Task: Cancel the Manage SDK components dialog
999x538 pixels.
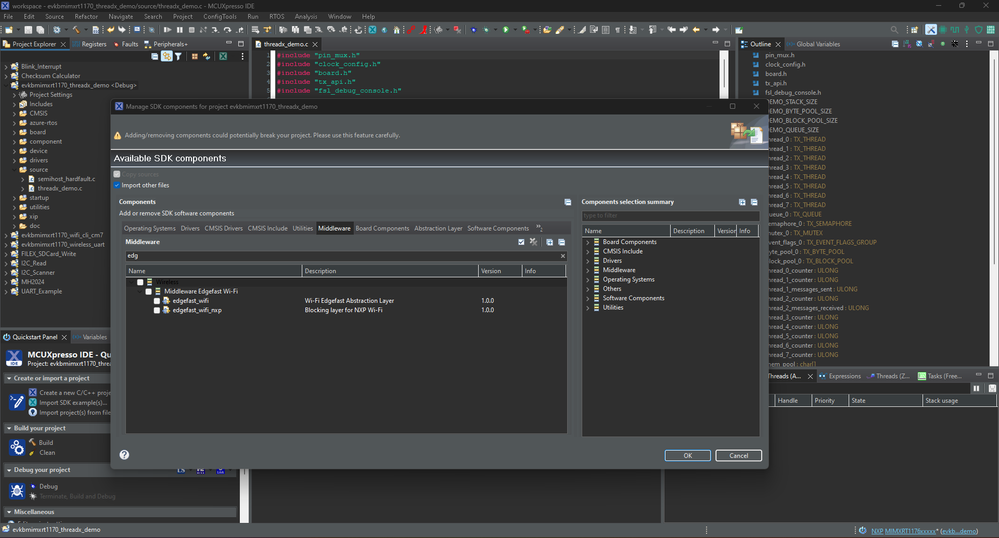Action: [738, 456]
